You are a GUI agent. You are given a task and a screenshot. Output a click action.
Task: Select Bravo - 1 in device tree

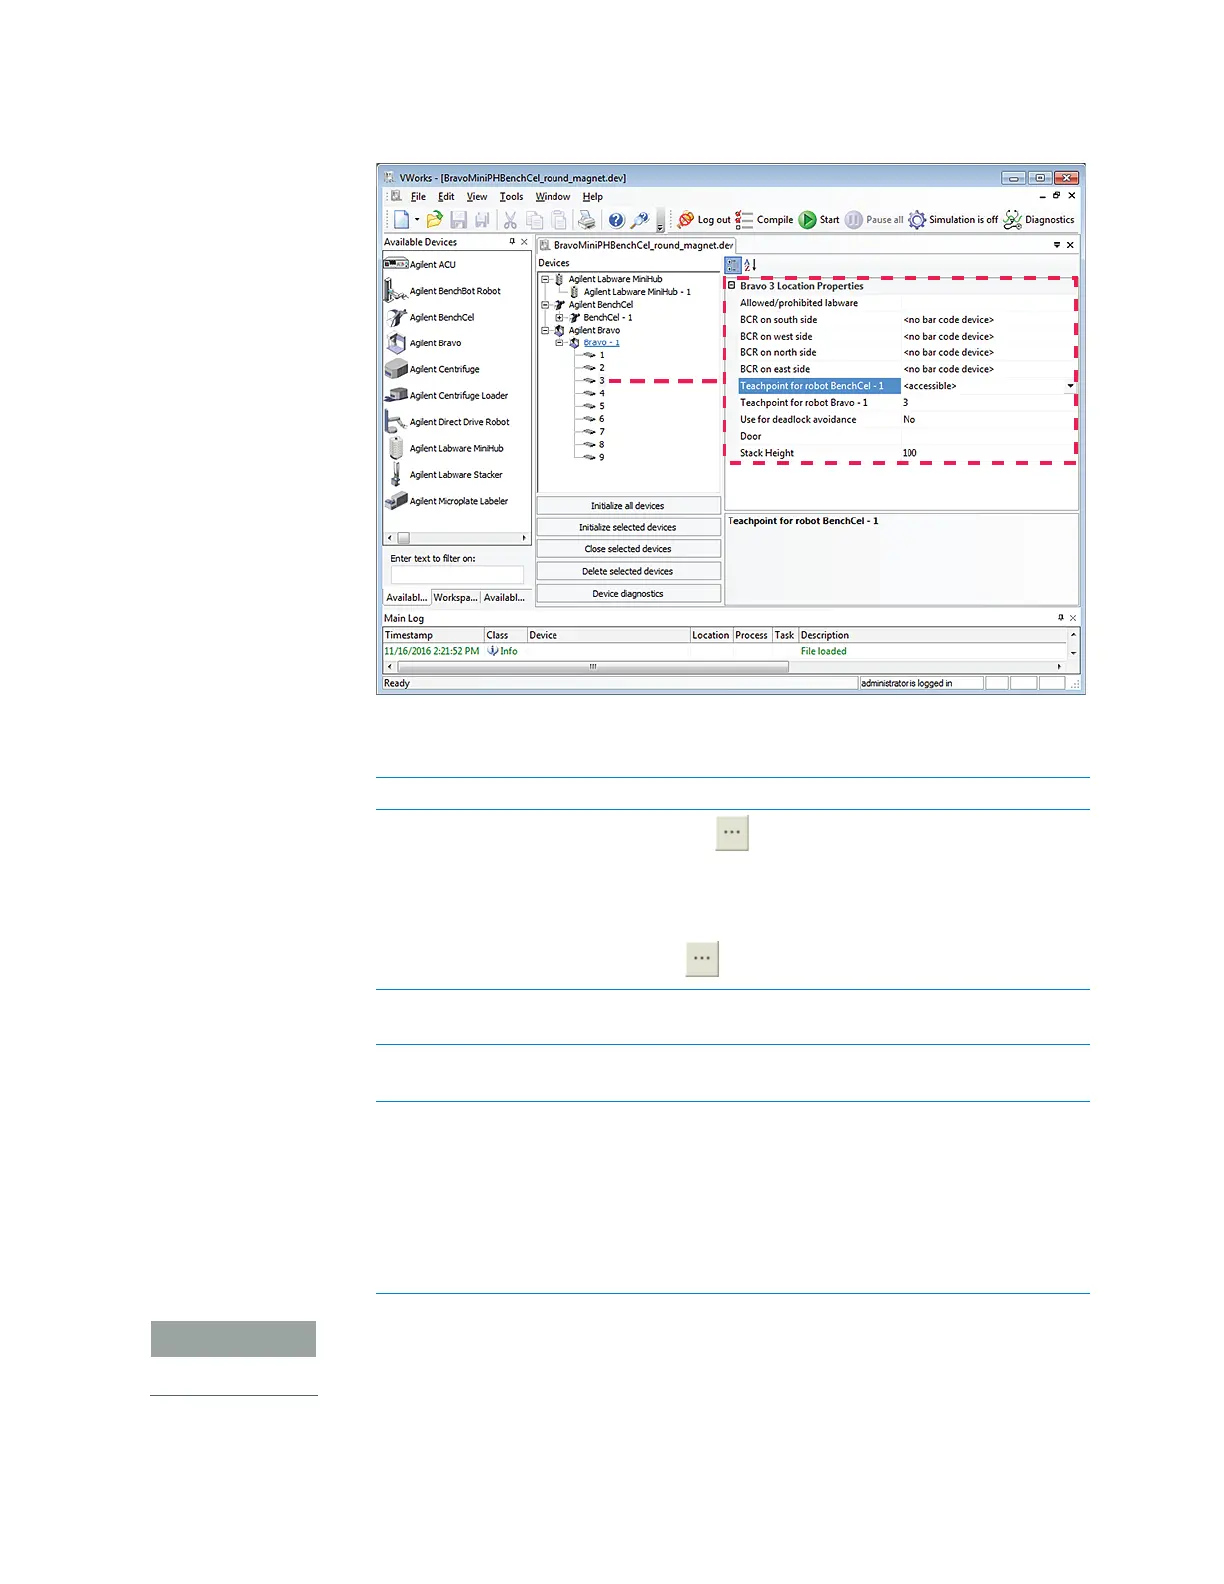pyautogui.click(x=601, y=343)
